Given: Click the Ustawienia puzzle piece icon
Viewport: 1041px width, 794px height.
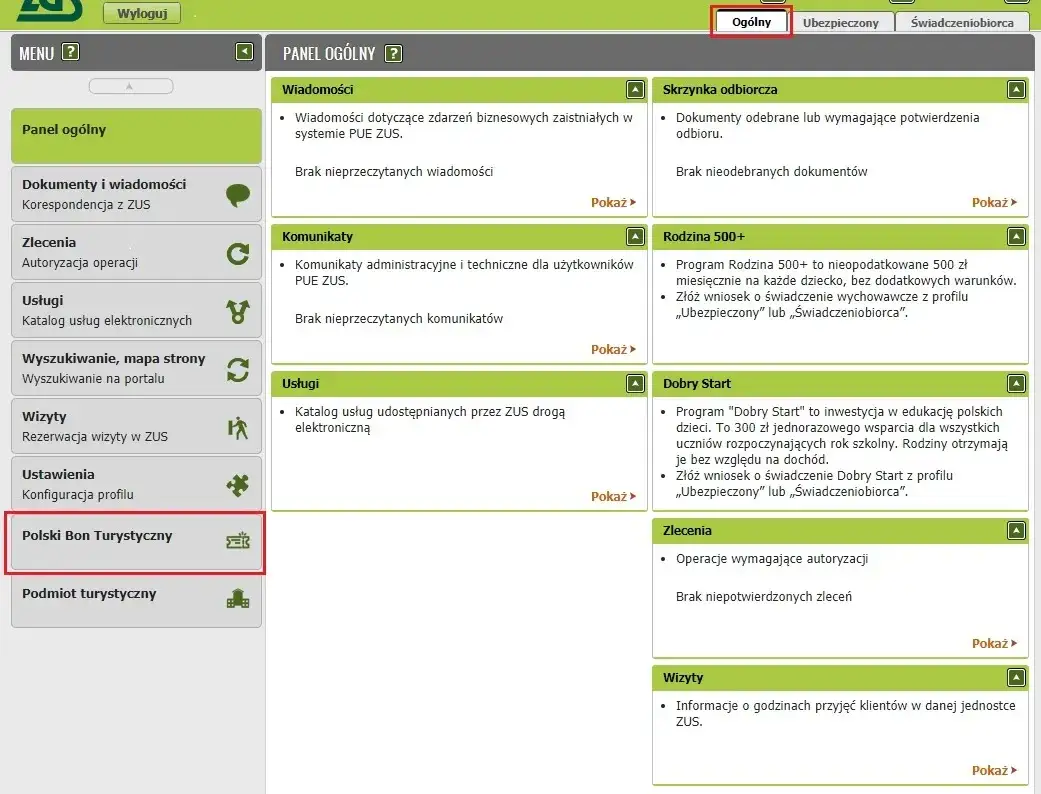Looking at the screenshot, I should click(238, 485).
